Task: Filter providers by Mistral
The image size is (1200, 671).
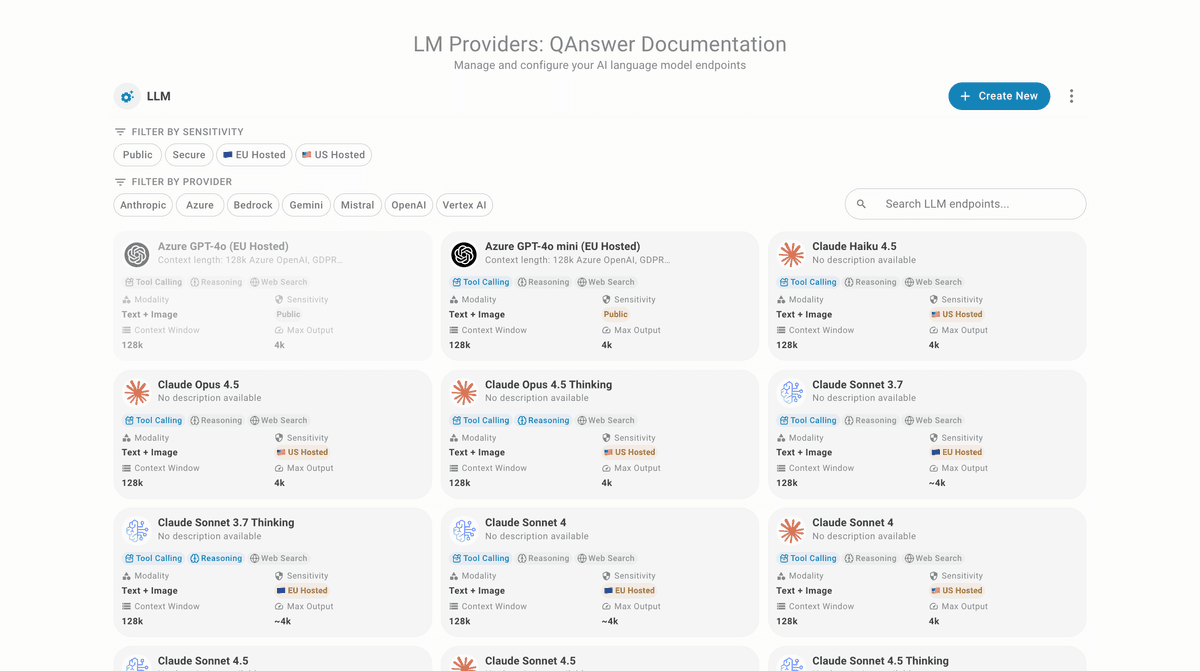Action: click(357, 205)
